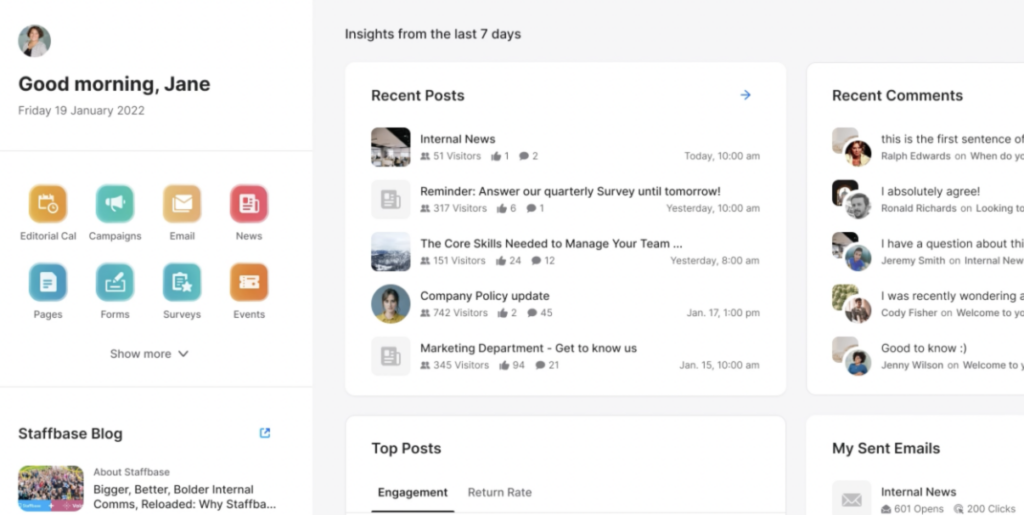
Task: Open the Campaigns megaphone icon
Action: tap(115, 204)
